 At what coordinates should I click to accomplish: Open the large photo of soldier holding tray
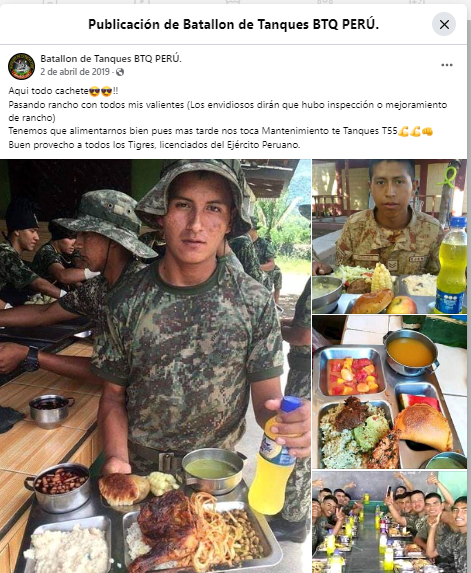tap(155, 366)
